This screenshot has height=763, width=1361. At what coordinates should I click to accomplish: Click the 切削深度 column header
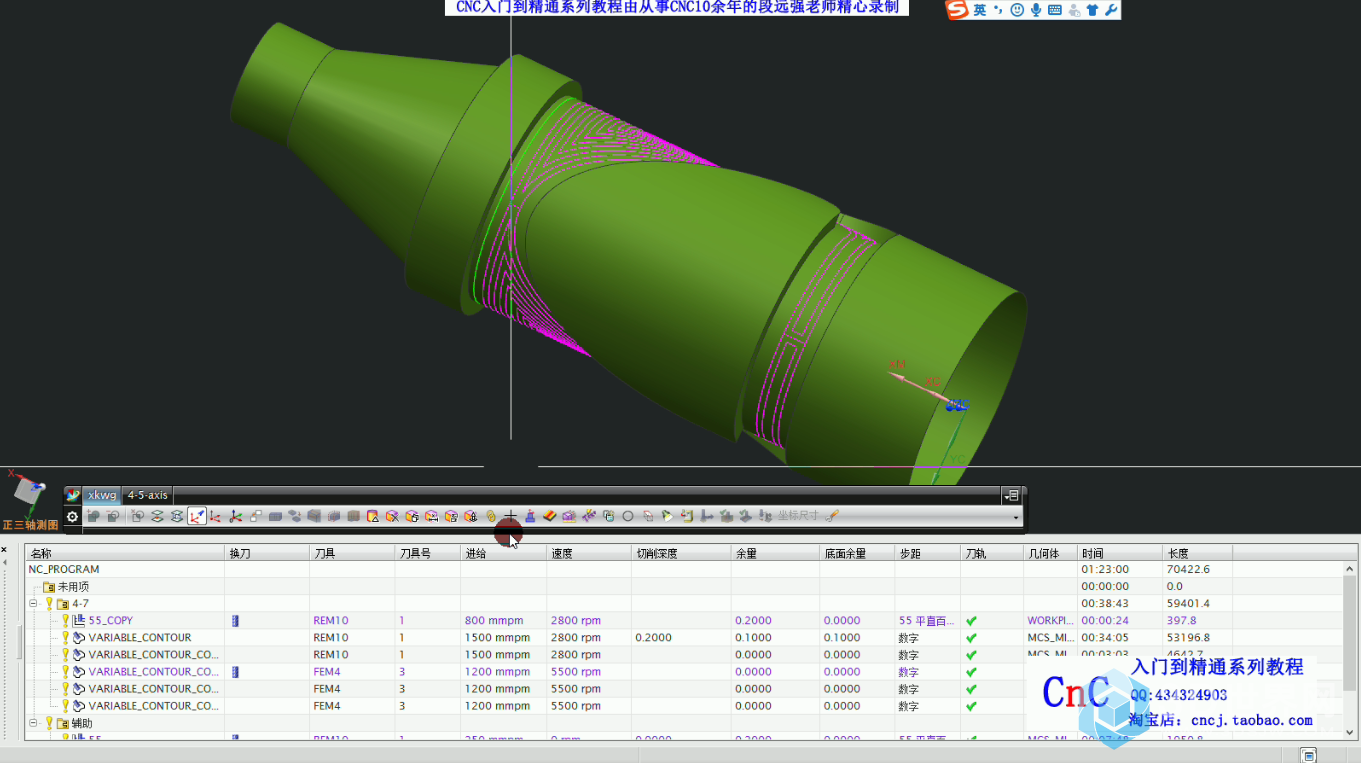(x=681, y=552)
